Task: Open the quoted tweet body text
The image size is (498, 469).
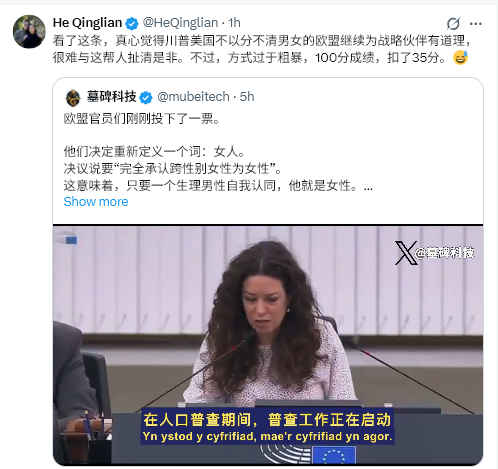Action: coord(218,152)
